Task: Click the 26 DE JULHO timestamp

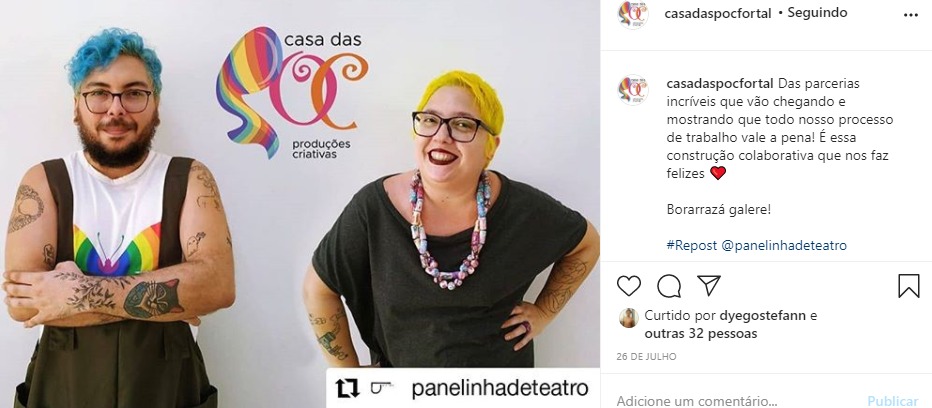Action: coord(647,357)
